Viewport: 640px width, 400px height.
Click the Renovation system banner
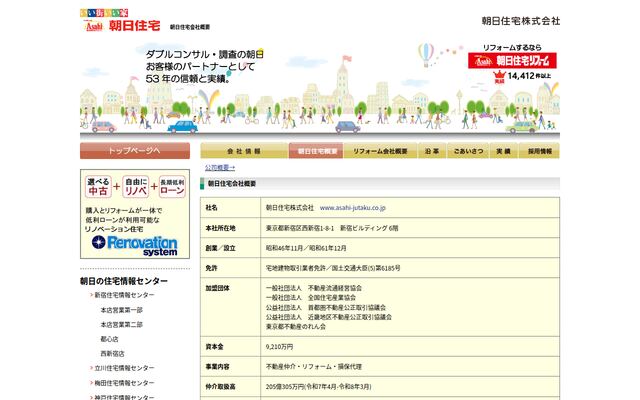pos(135,214)
